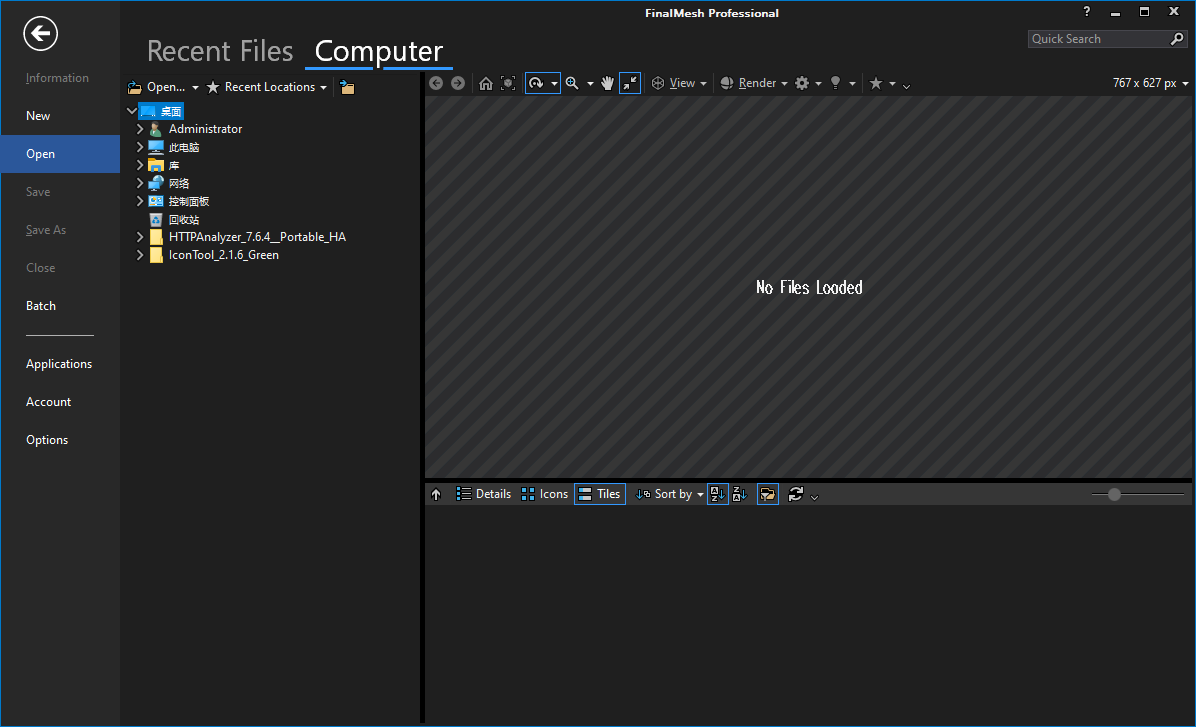Viewport: 1196px width, 727px height.
Task: Sort files descending Z to A
Action: click(x=740, y=494)
